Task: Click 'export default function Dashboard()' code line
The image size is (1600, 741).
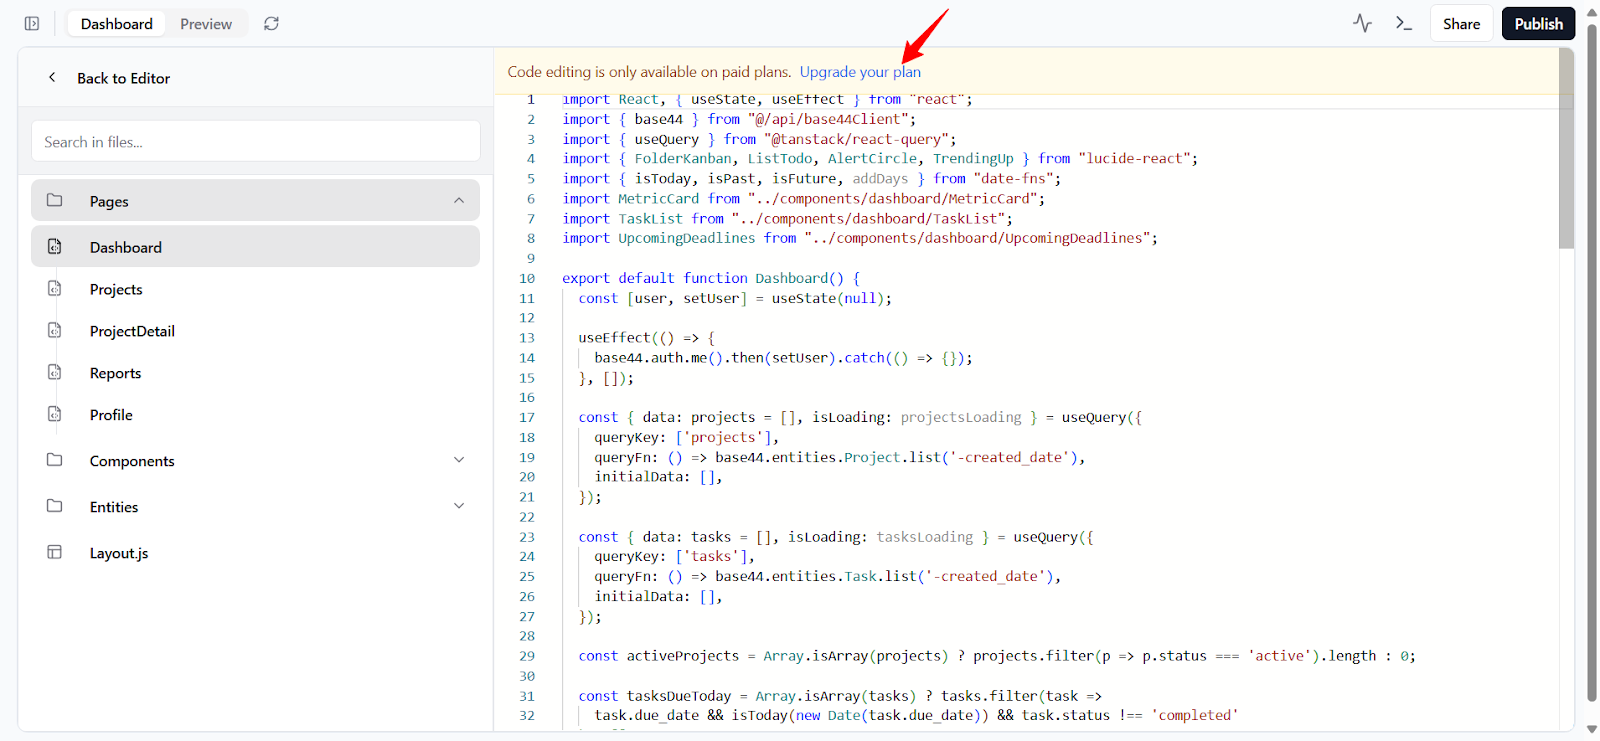Action: point(710,278)
